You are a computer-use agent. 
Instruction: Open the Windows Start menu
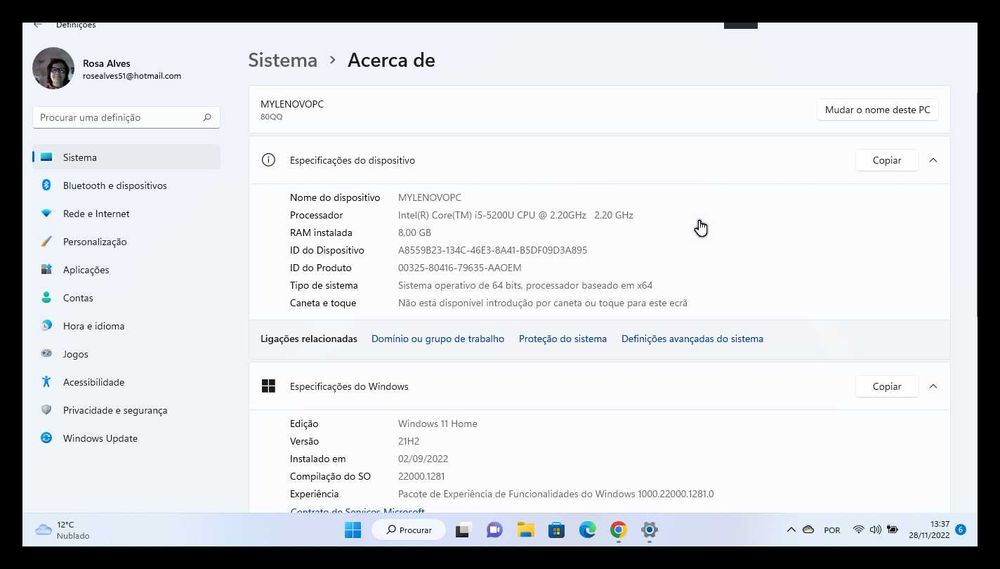(x=353, y=529)
